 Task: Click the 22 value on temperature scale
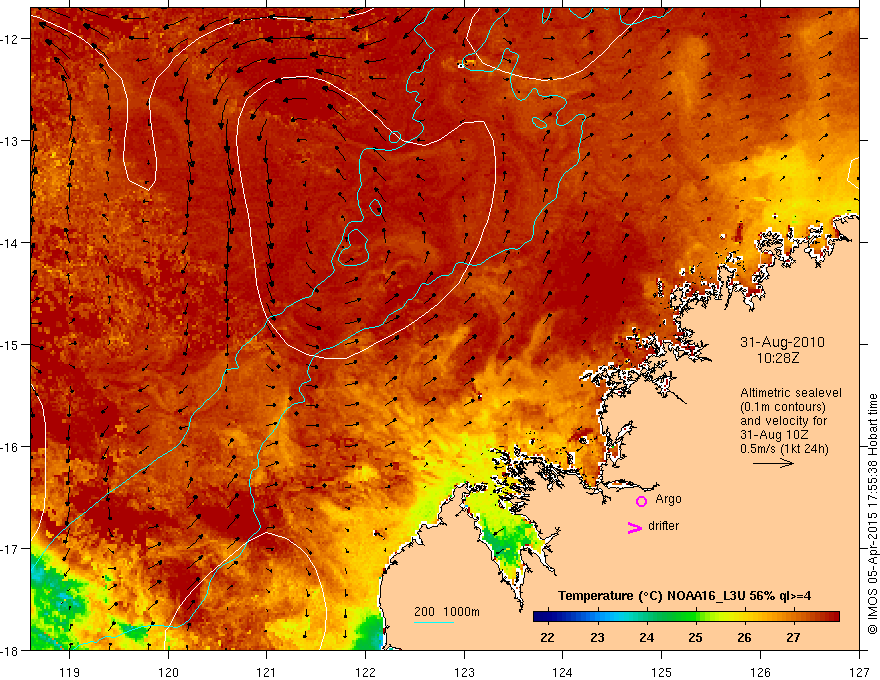[x=547, y=637]
